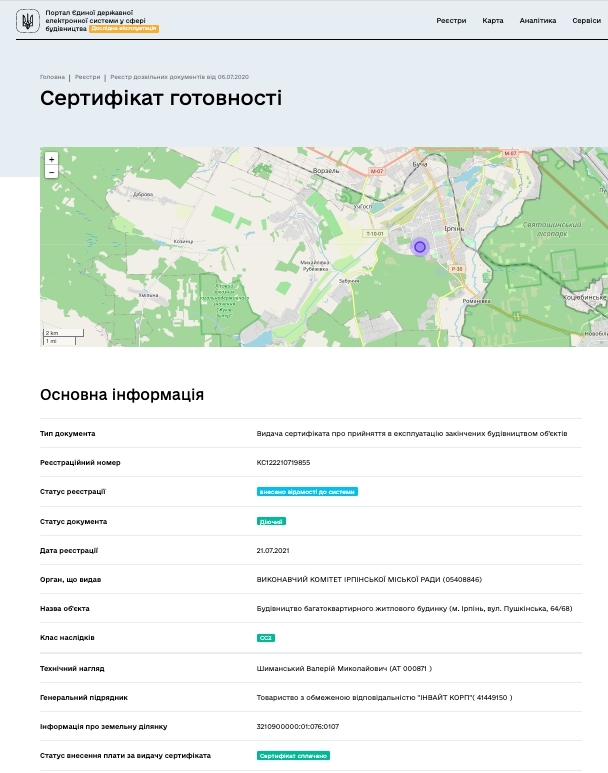608x773 pixels.
Task: Click the Буча town label on map
Action: 420,164
